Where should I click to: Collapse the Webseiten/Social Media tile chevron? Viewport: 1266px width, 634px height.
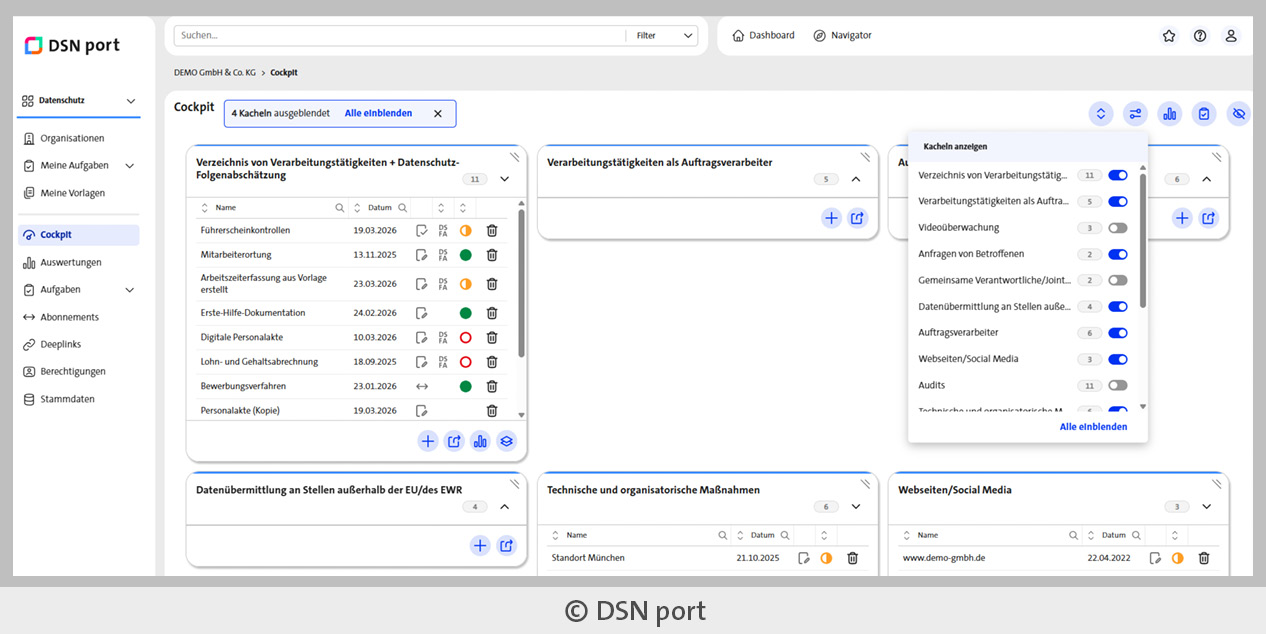tap(1207, 507)
